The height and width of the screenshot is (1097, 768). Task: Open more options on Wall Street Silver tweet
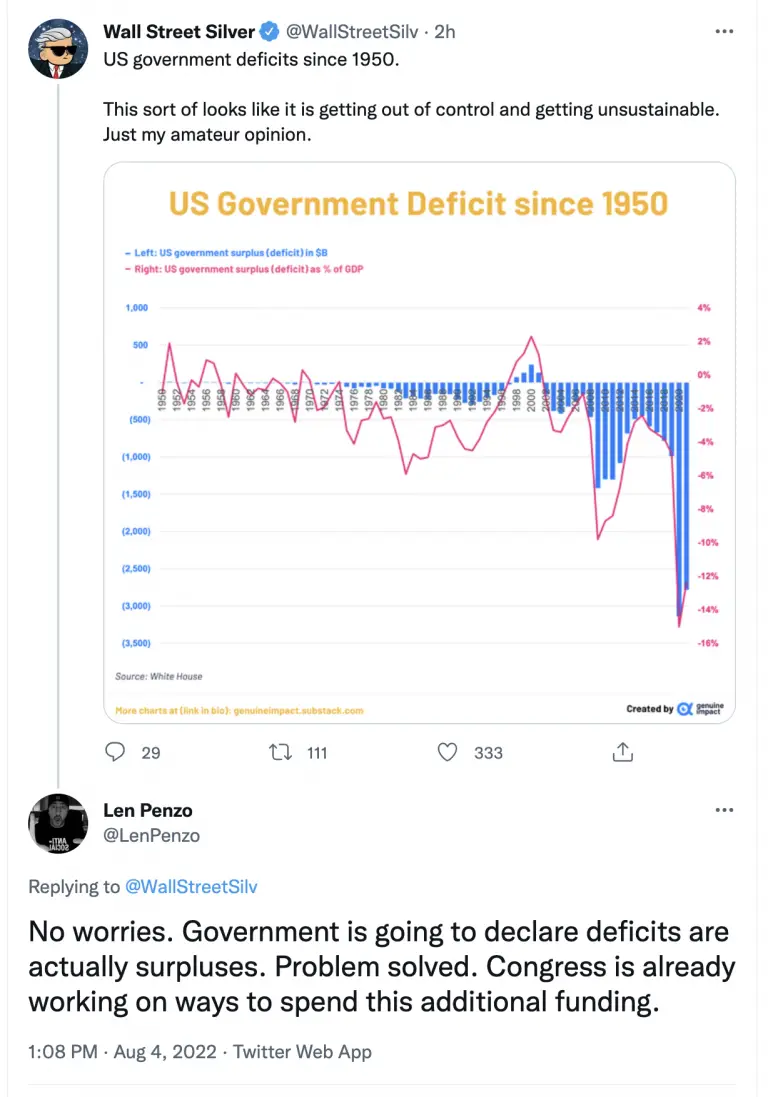[724, 31]
